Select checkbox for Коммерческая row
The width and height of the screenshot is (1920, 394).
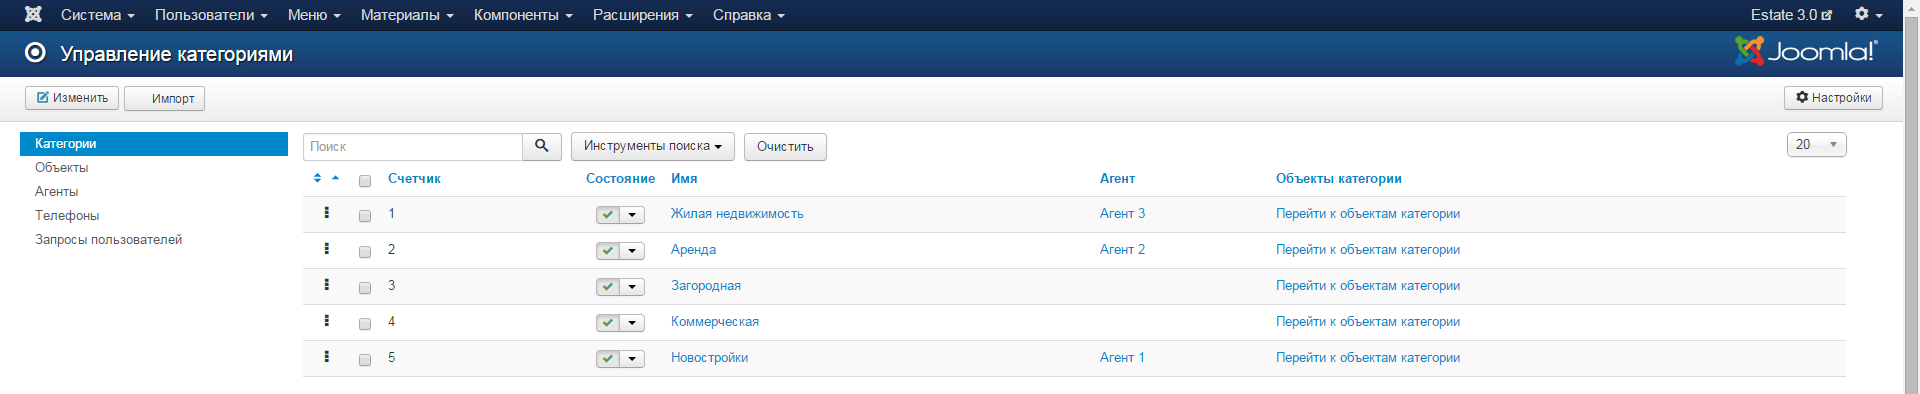[365, 324]
